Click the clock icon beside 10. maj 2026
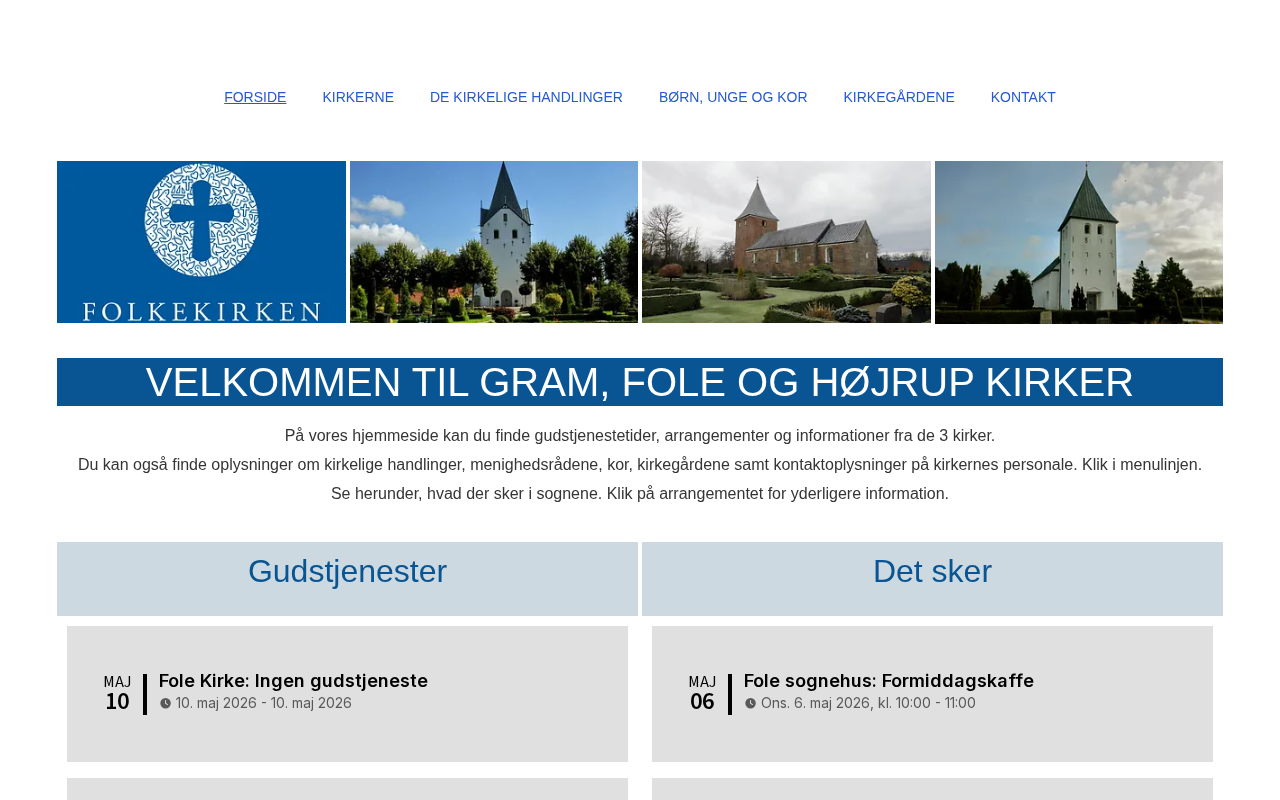The image size is (1280, 800). pos(166,704)
